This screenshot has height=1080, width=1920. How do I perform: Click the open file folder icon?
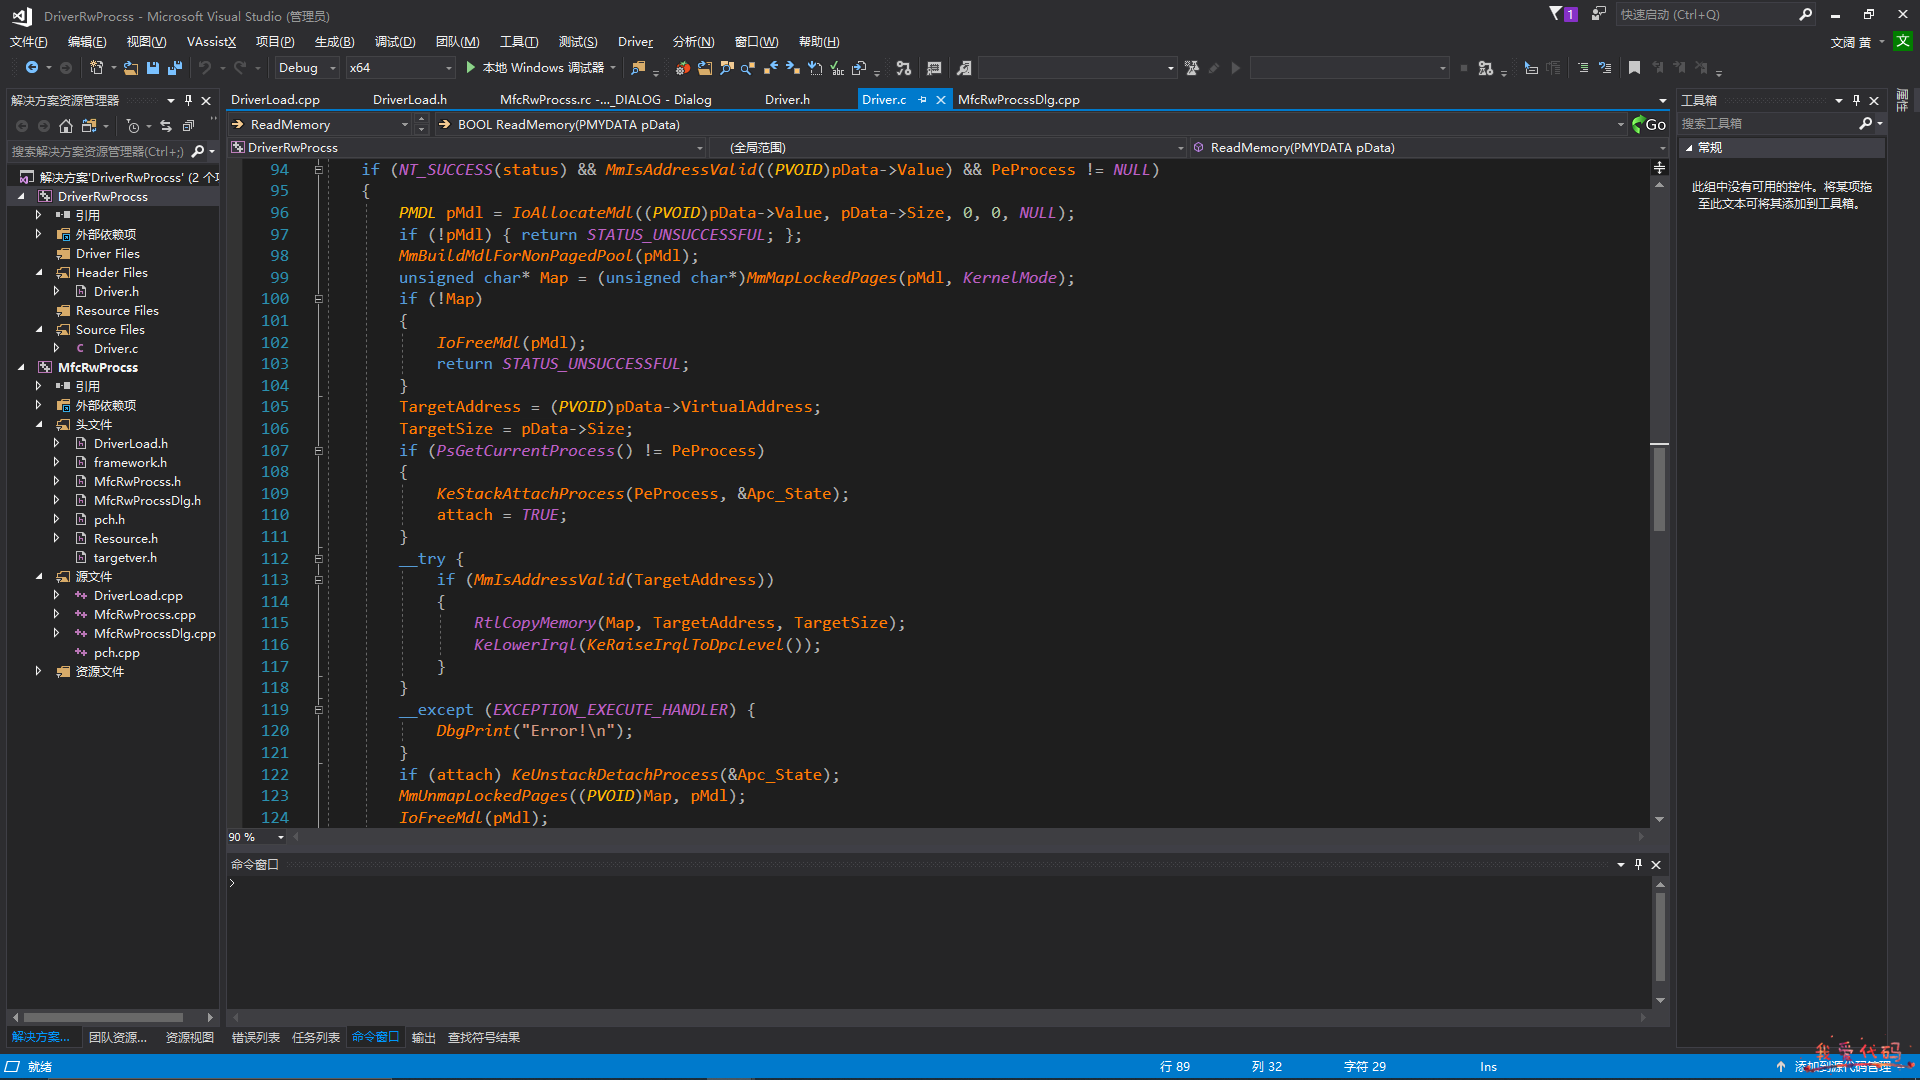pos(131,68)
